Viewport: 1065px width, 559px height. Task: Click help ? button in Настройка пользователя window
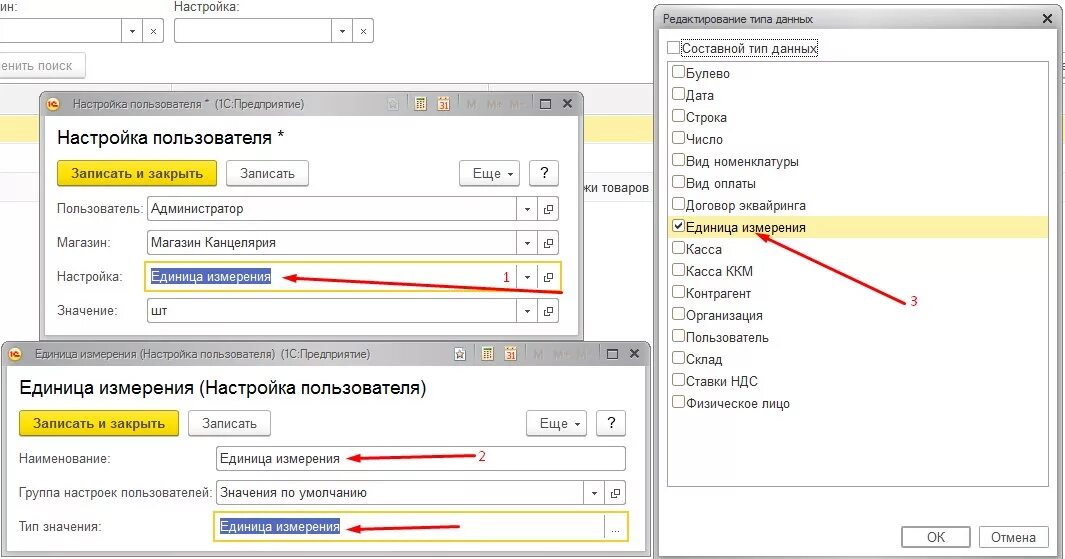coord(544,173)
